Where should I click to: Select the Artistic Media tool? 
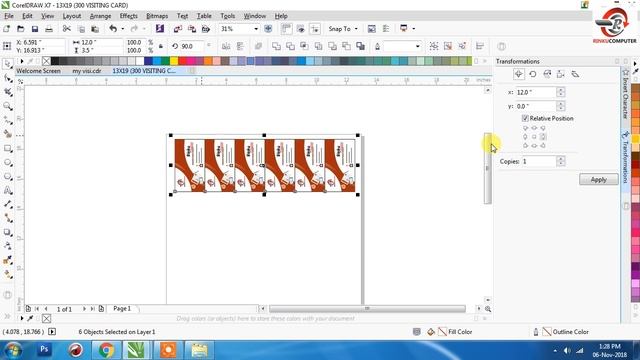(x=7, y=134)
